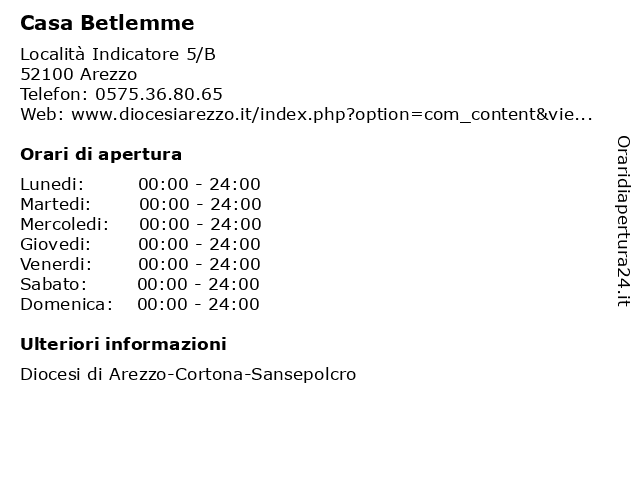Image resolution: width=640 pixels, height=480 pixels.
Task: Select the phone number 0575.36.80.65
Action: (x=159, y=94)
